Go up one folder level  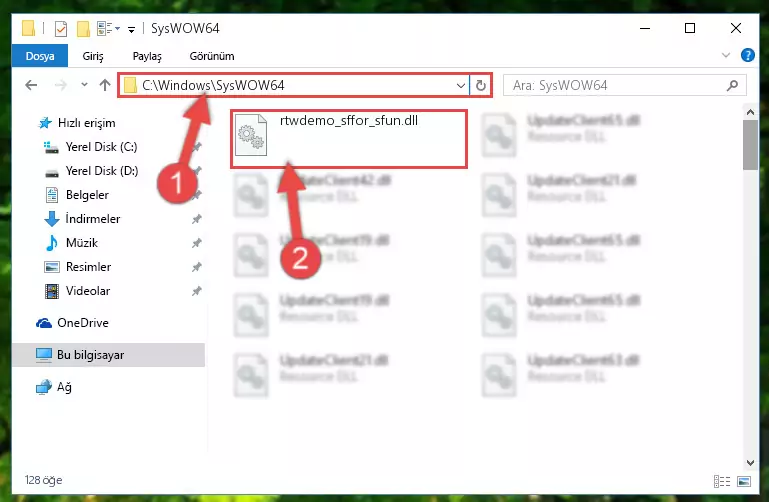point(104,85)
